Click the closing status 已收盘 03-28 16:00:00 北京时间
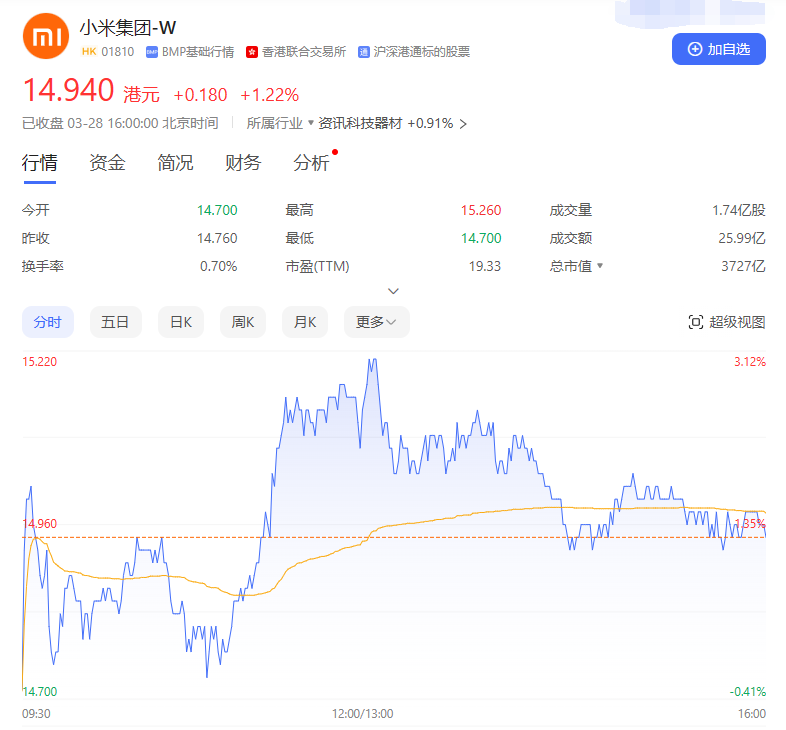 120,123
